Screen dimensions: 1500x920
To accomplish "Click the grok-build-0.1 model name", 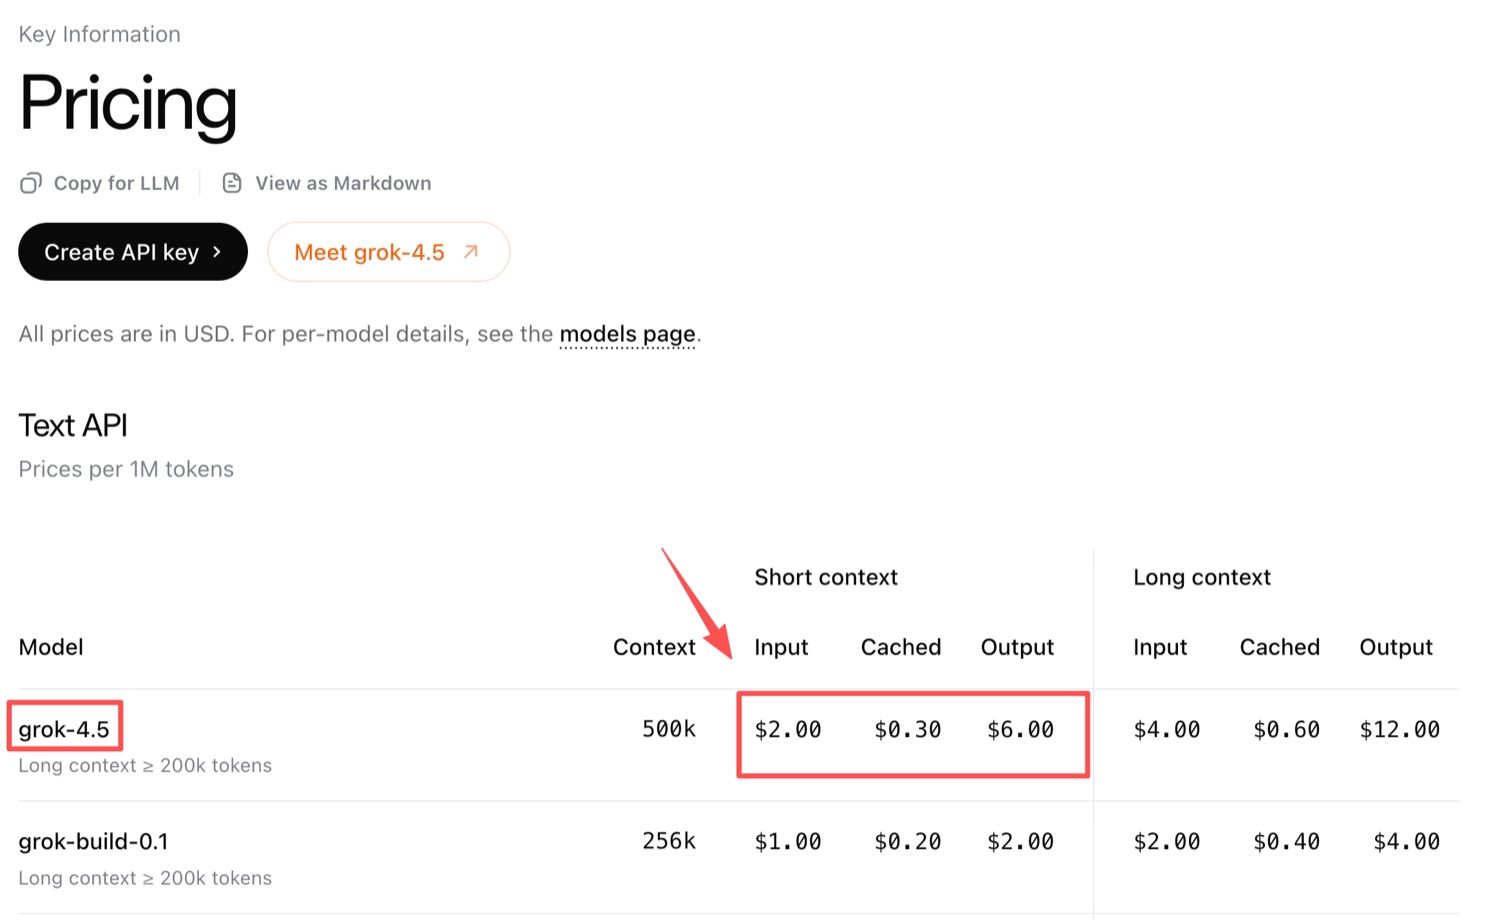I will pos(93,841).
